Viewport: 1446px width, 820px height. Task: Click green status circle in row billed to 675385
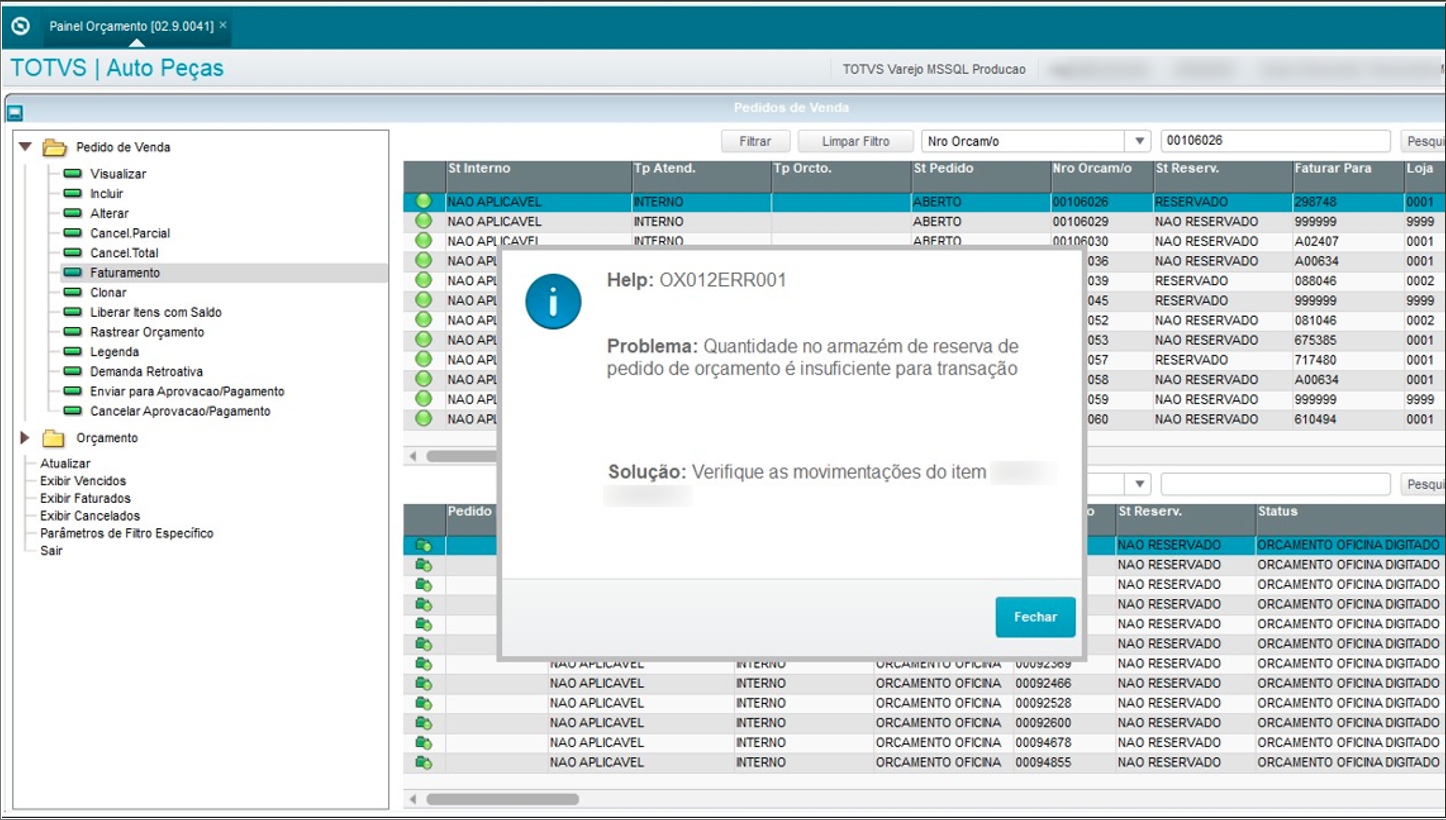[x=423, y=340]
